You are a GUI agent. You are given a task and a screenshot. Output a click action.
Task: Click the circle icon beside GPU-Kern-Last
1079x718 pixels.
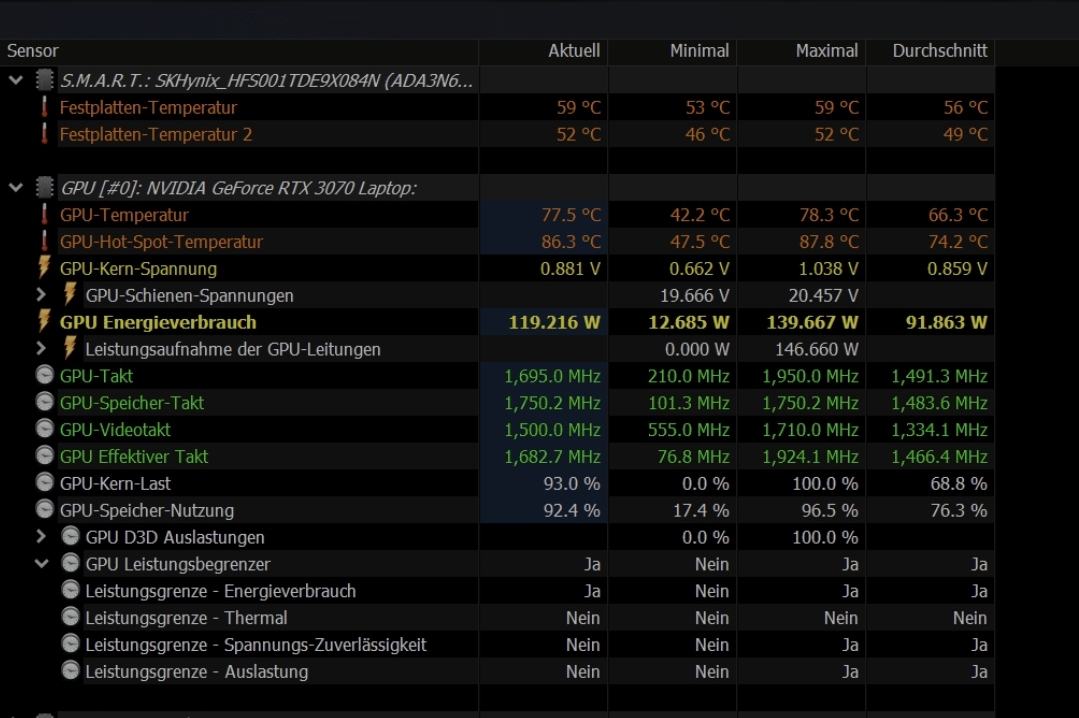[x=44, y=483]
